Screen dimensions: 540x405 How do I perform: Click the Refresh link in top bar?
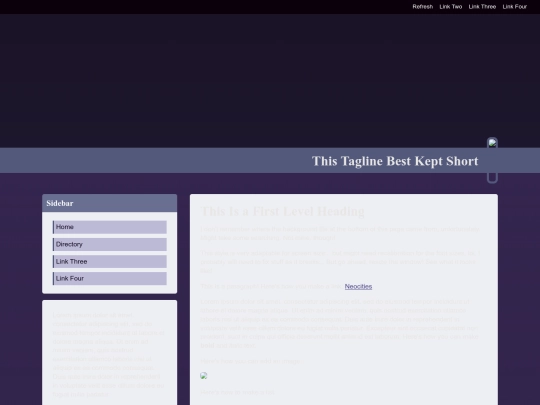click(423, 7)
